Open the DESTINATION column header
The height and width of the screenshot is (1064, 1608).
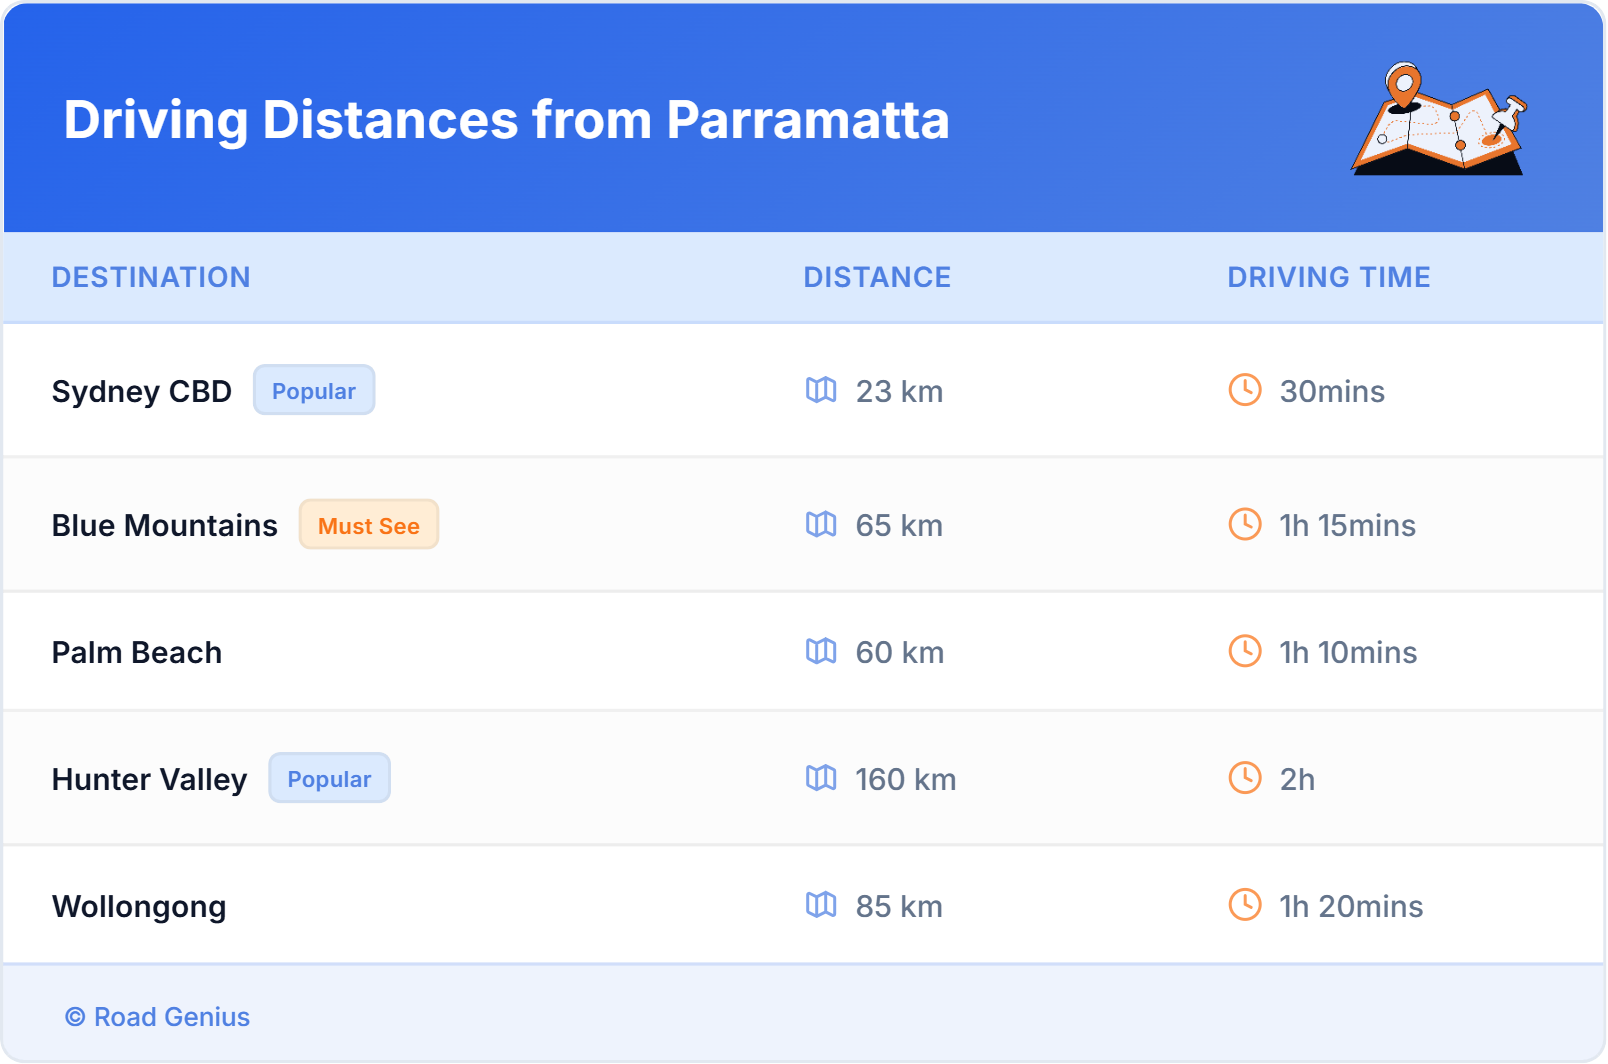pos(151,277)
